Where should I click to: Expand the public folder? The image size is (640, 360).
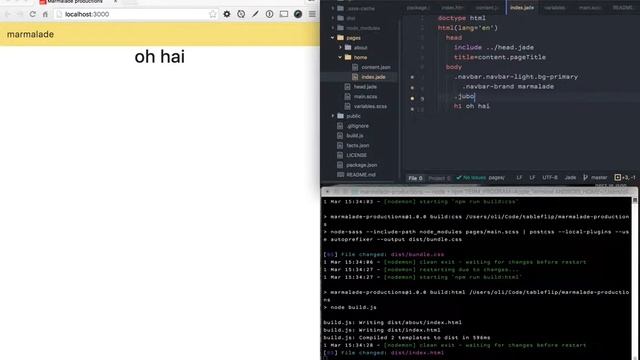point(333,116)
